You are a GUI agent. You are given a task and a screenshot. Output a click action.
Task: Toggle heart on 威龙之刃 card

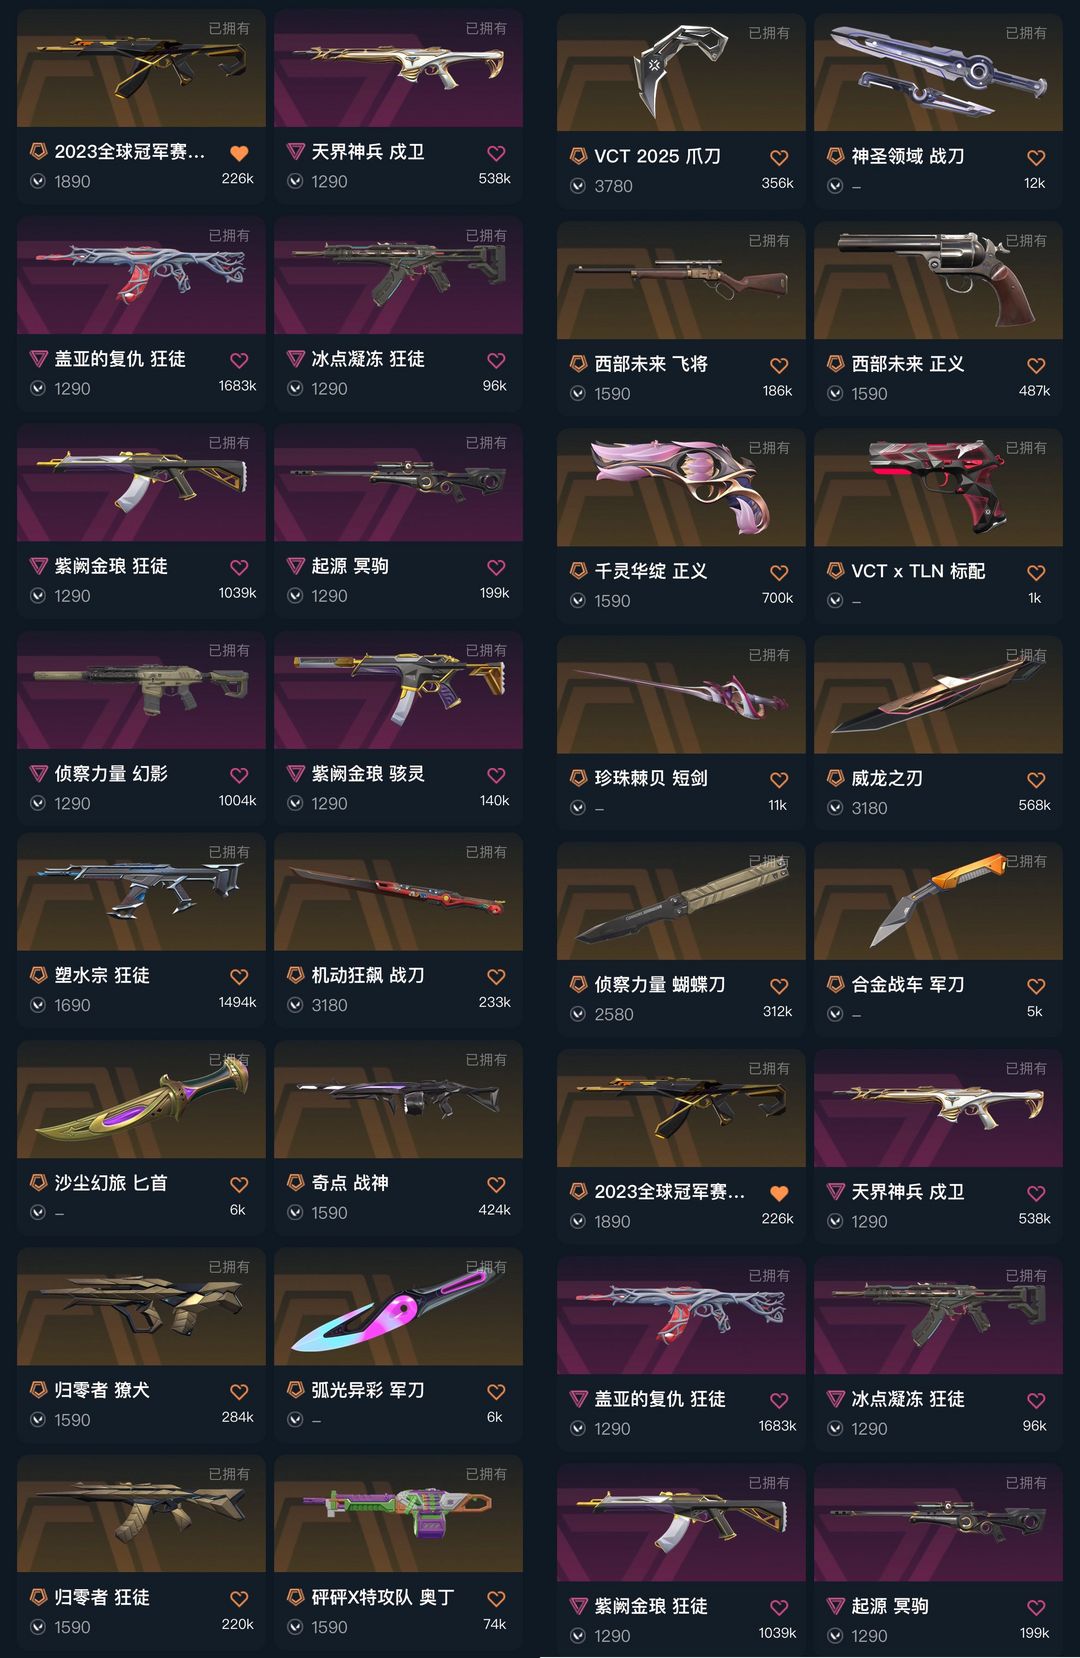(1036, 779)
